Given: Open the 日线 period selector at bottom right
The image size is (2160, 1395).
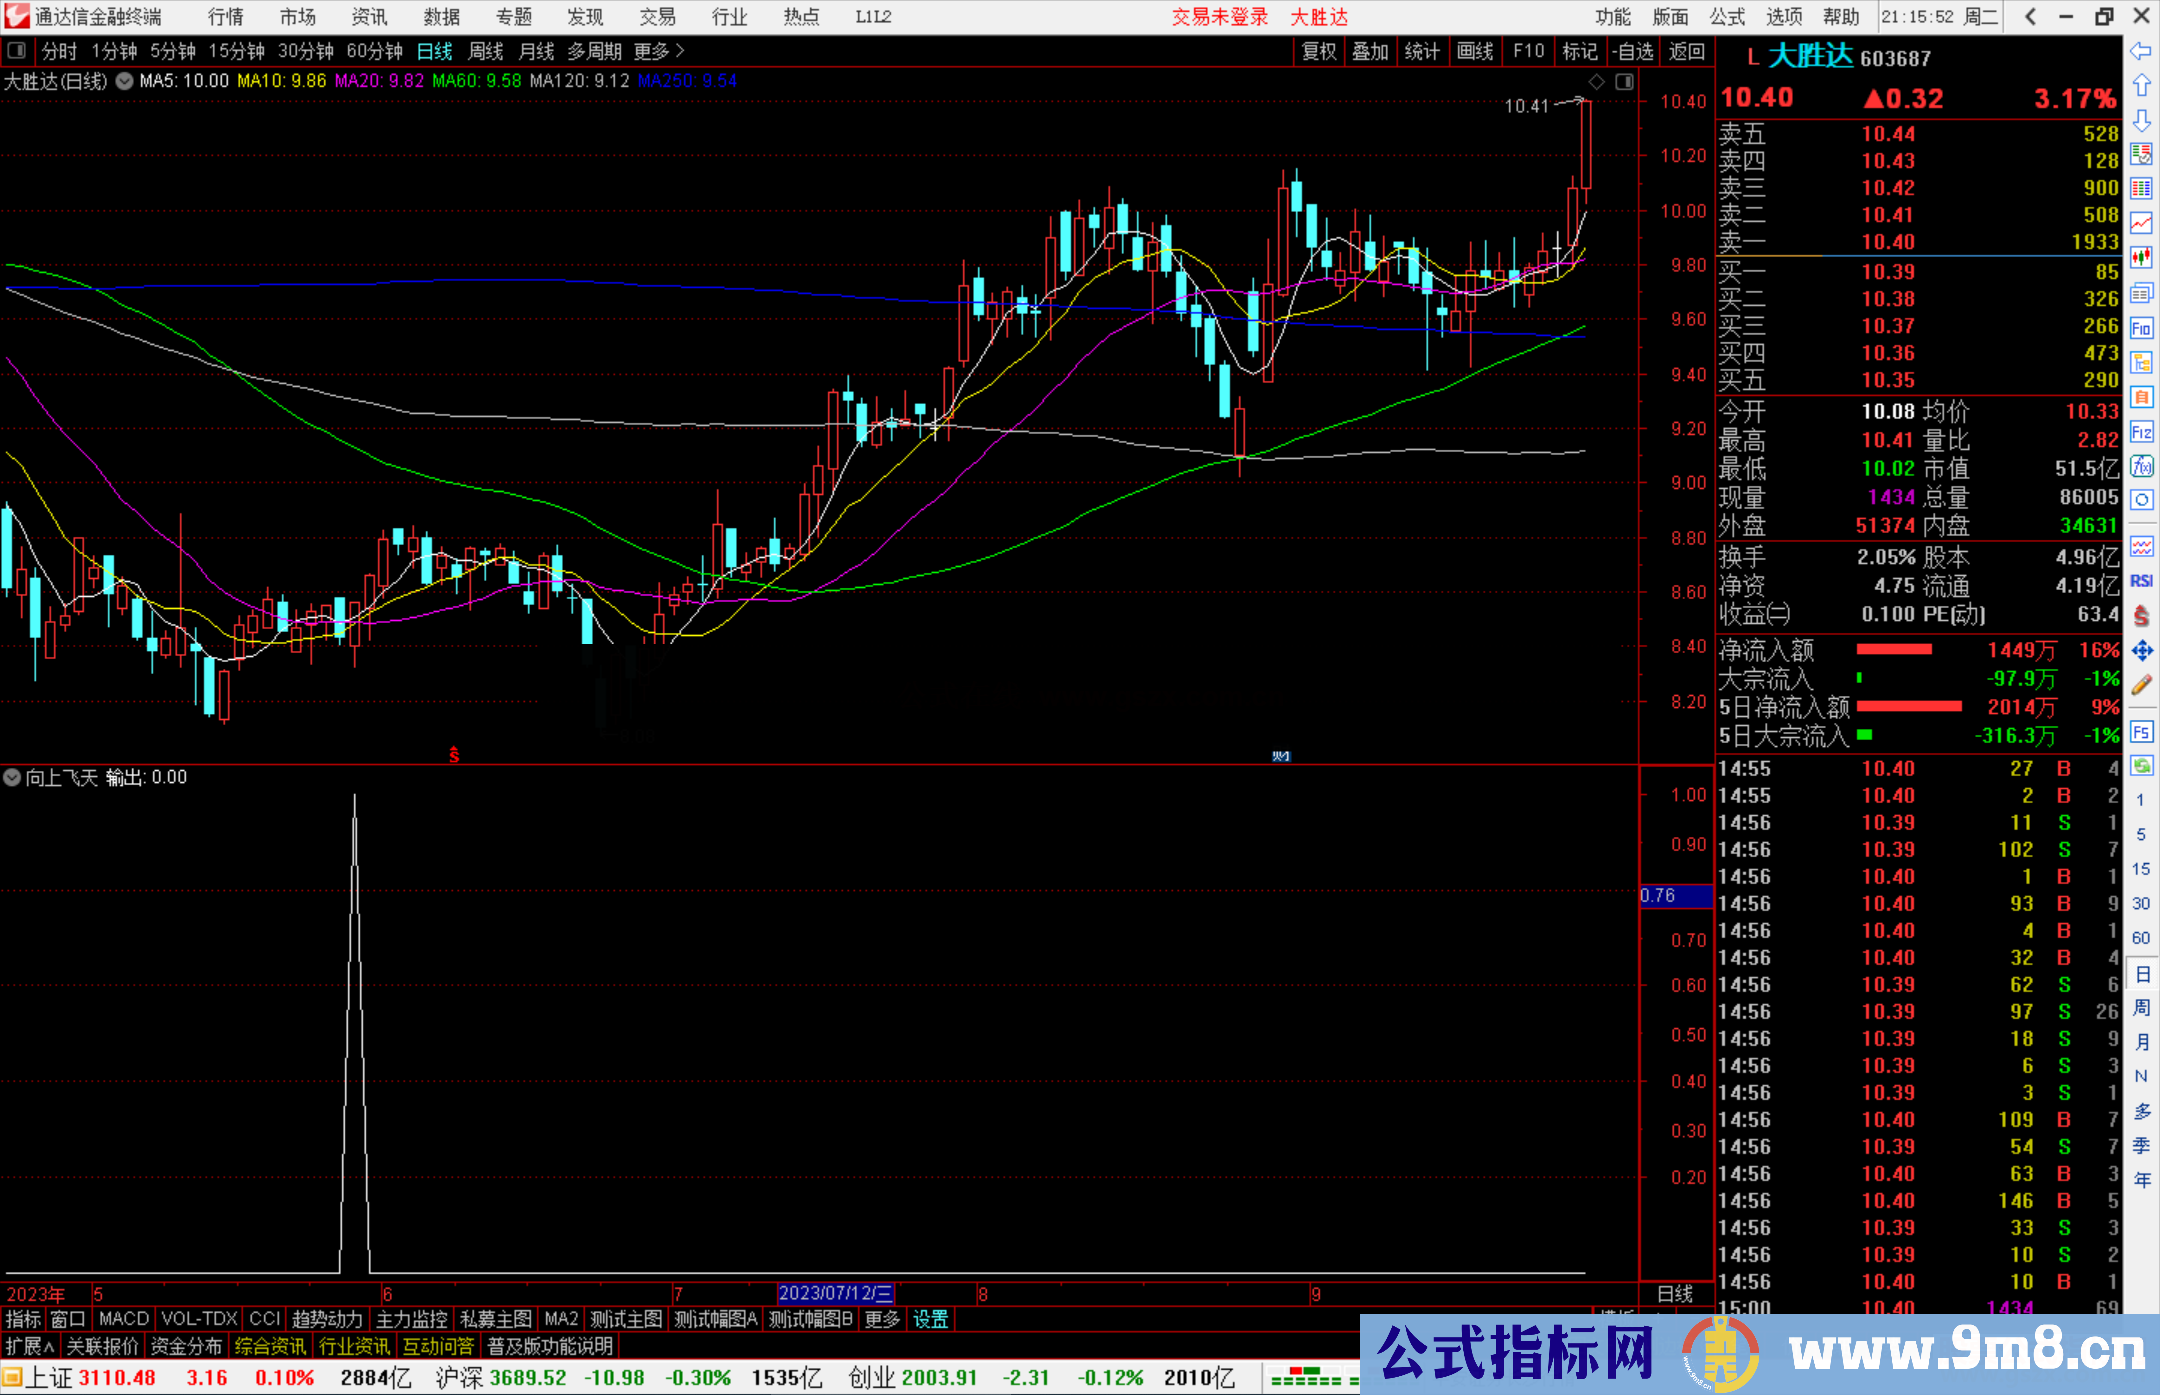Looking at the screenshot, I should point(1675,1294).
